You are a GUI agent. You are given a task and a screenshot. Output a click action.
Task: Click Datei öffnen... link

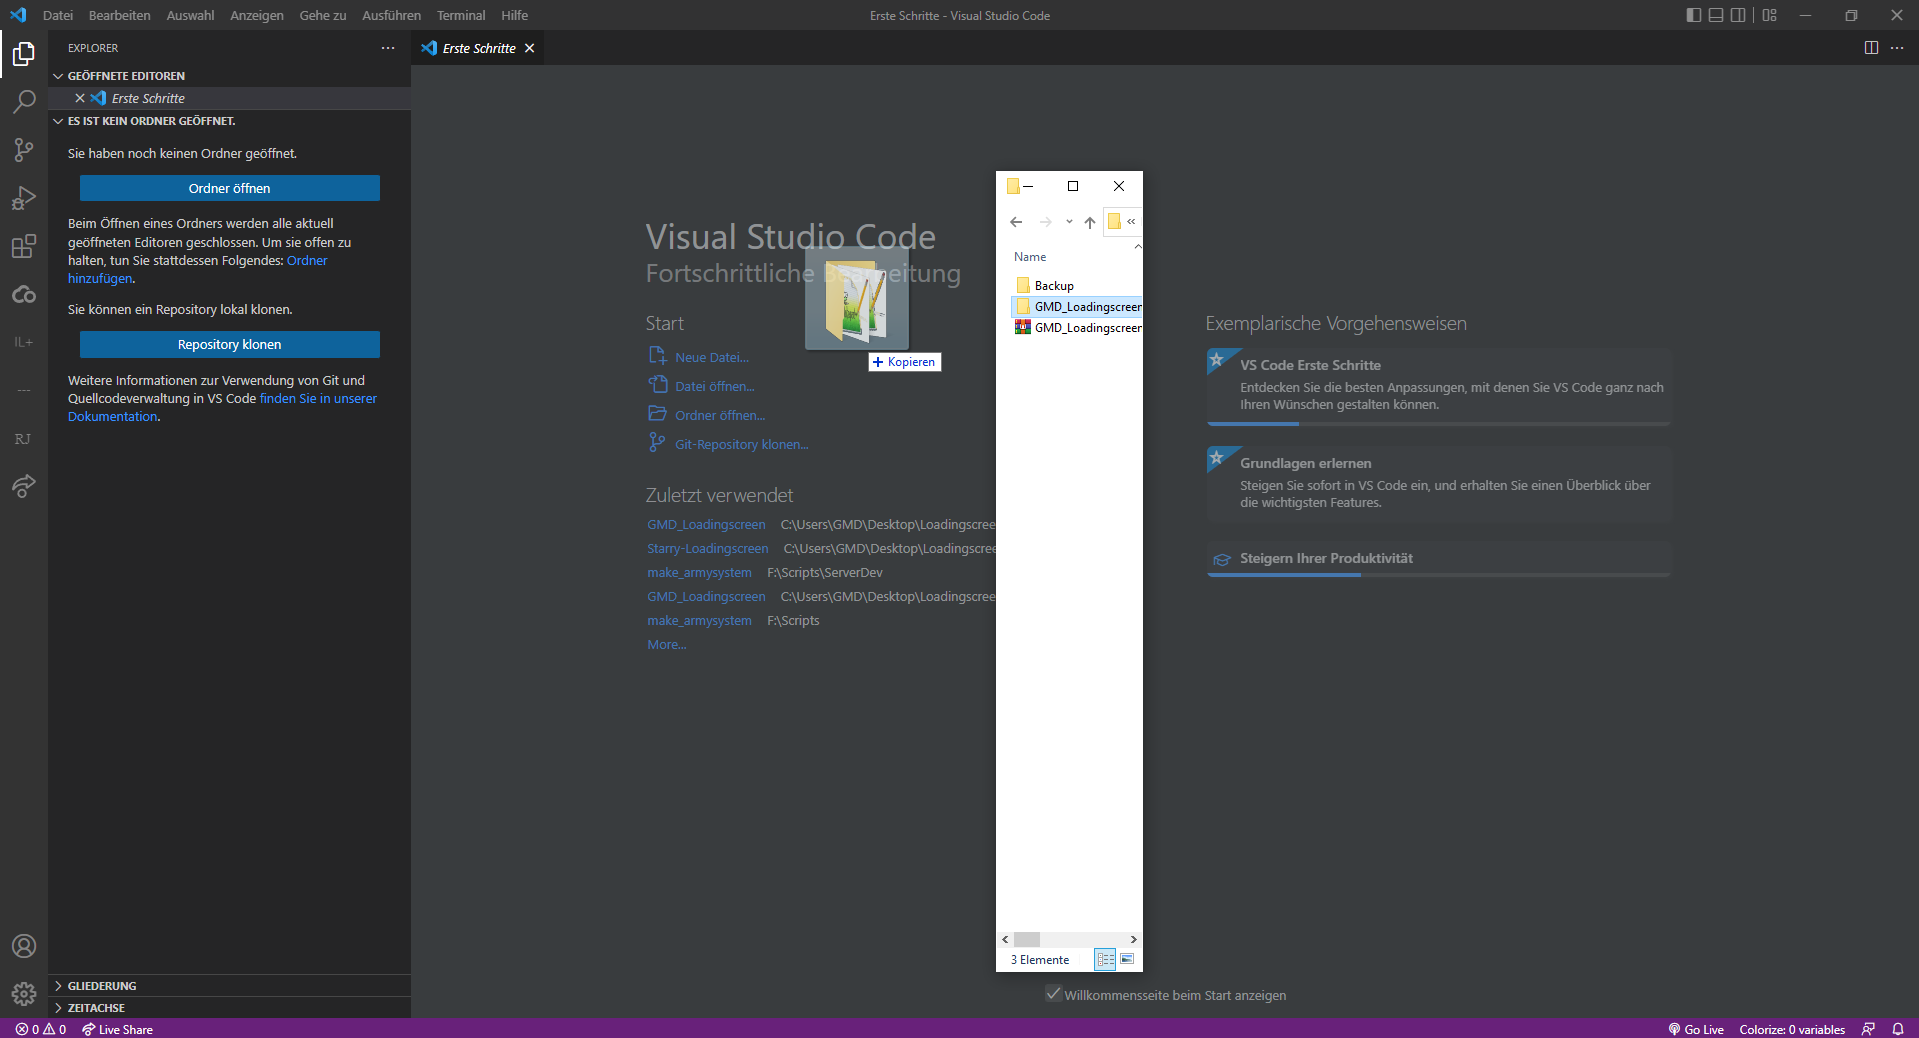pyautogui.click(x=714, y=386)
